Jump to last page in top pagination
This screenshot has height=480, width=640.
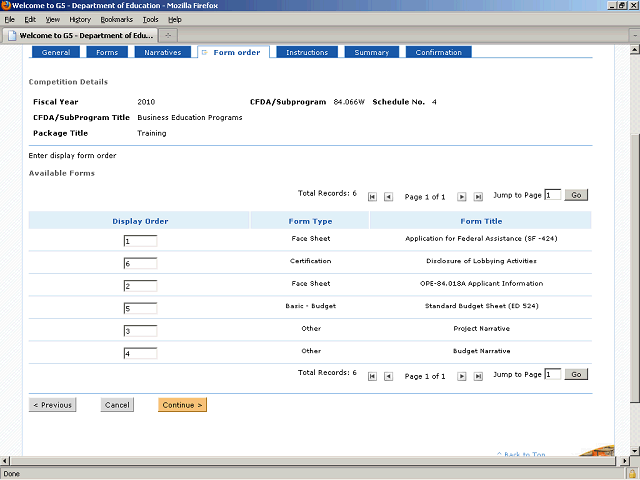pos(478,197)
